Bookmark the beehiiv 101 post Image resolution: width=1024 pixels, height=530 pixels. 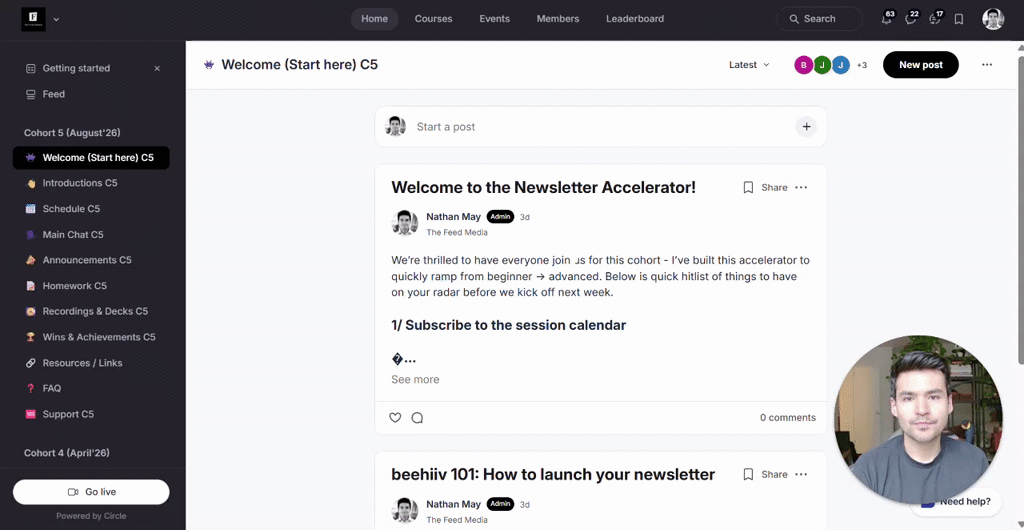[x=748, y=475]
